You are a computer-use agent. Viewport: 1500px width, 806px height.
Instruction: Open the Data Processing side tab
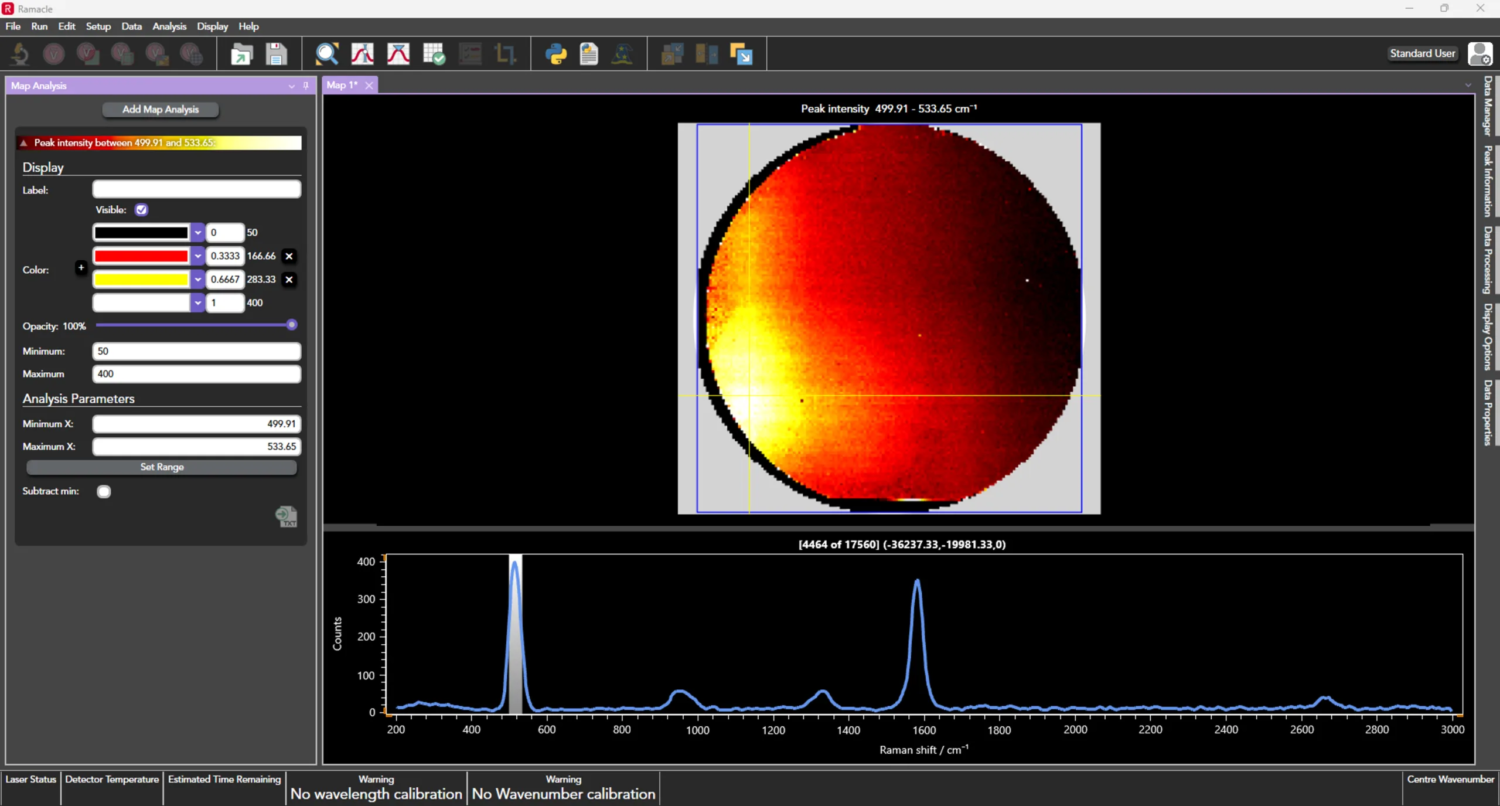click(1488, 260)
